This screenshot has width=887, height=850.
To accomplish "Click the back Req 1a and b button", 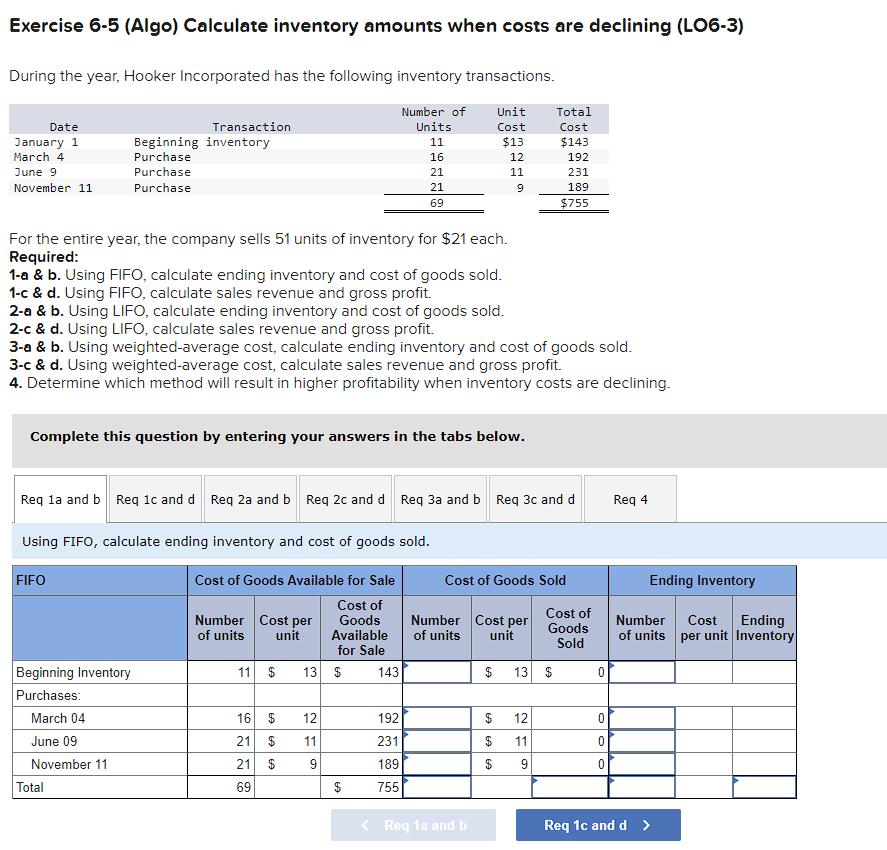I will 413,825.
